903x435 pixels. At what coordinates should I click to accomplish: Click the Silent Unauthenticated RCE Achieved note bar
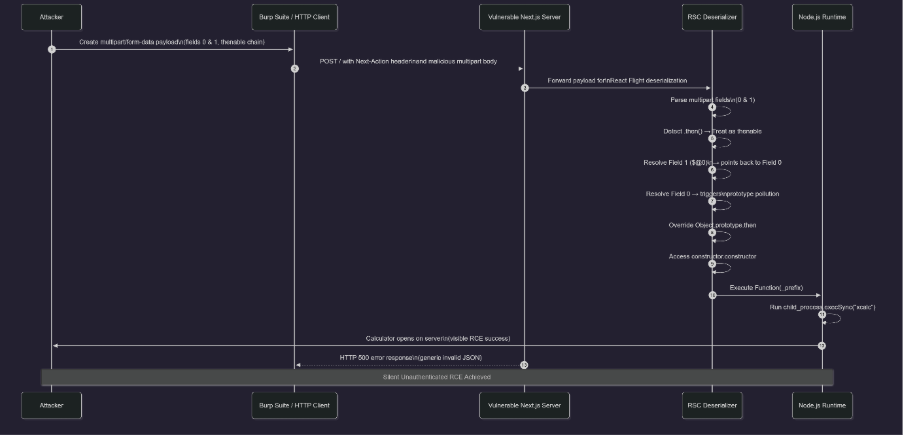pyautogui.click(x=437, y=377)
